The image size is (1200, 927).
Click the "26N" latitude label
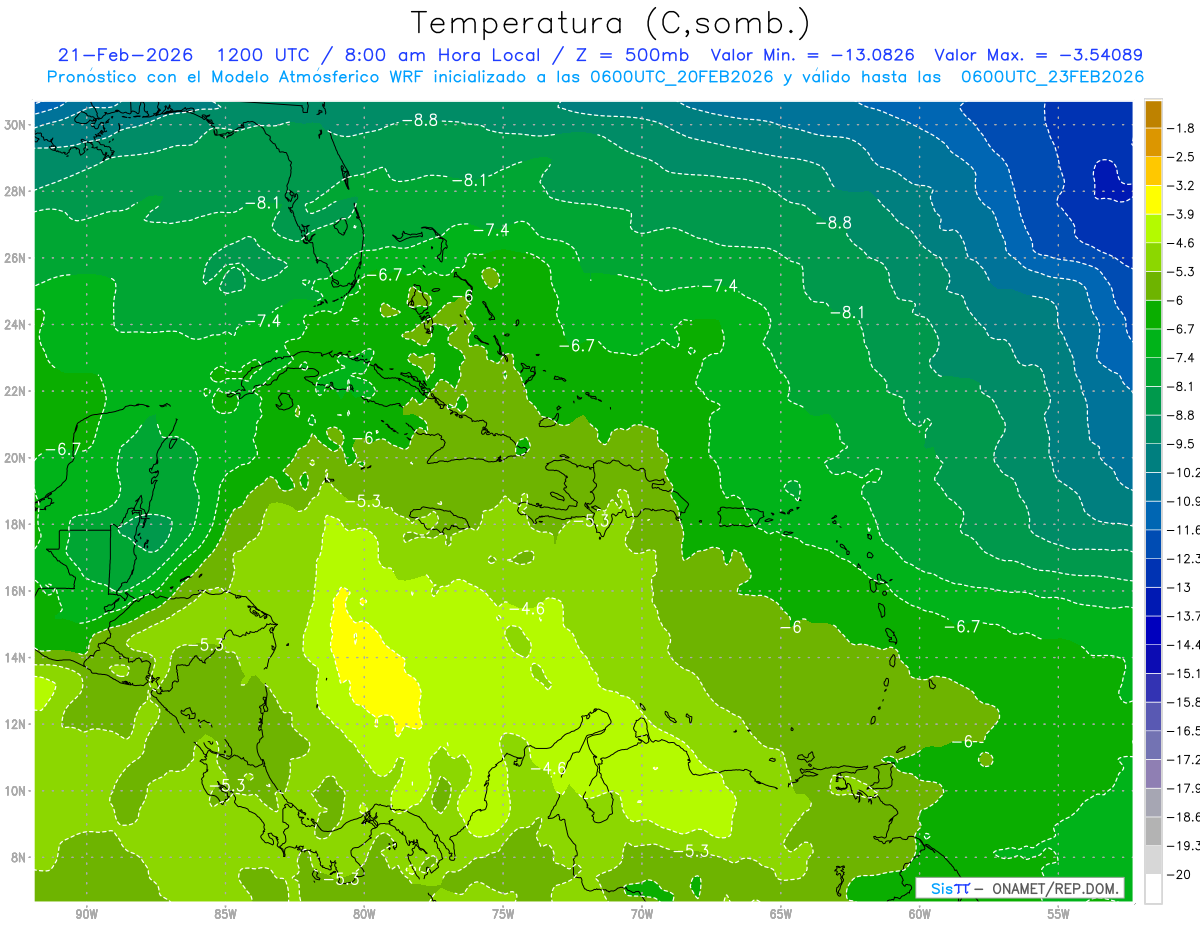pyautogui.click(x=17, y=258)
